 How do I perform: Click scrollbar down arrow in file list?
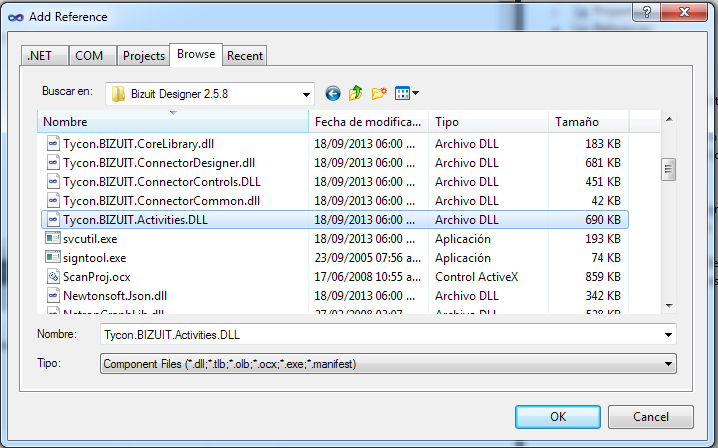669,306
